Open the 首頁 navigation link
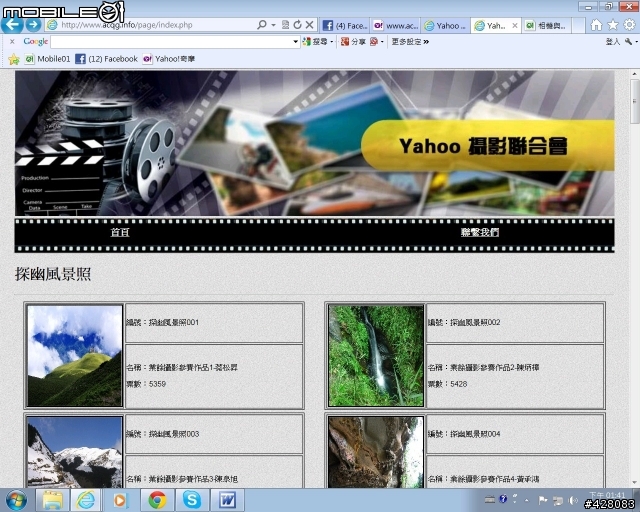 [120, 232]
